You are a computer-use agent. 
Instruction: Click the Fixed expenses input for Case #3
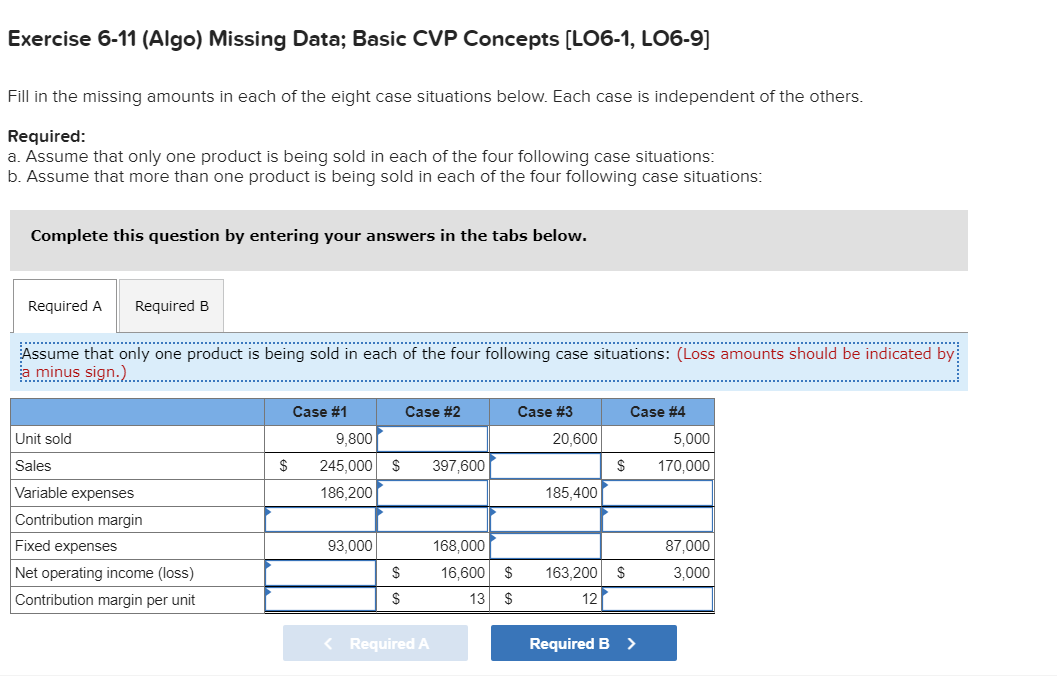coord(545,546)
